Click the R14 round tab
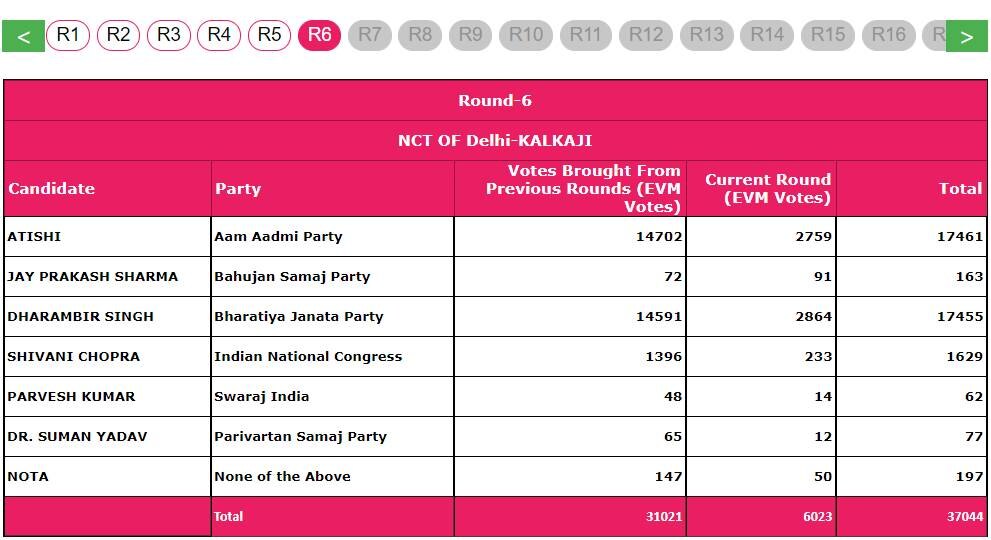 pos(767,35)
